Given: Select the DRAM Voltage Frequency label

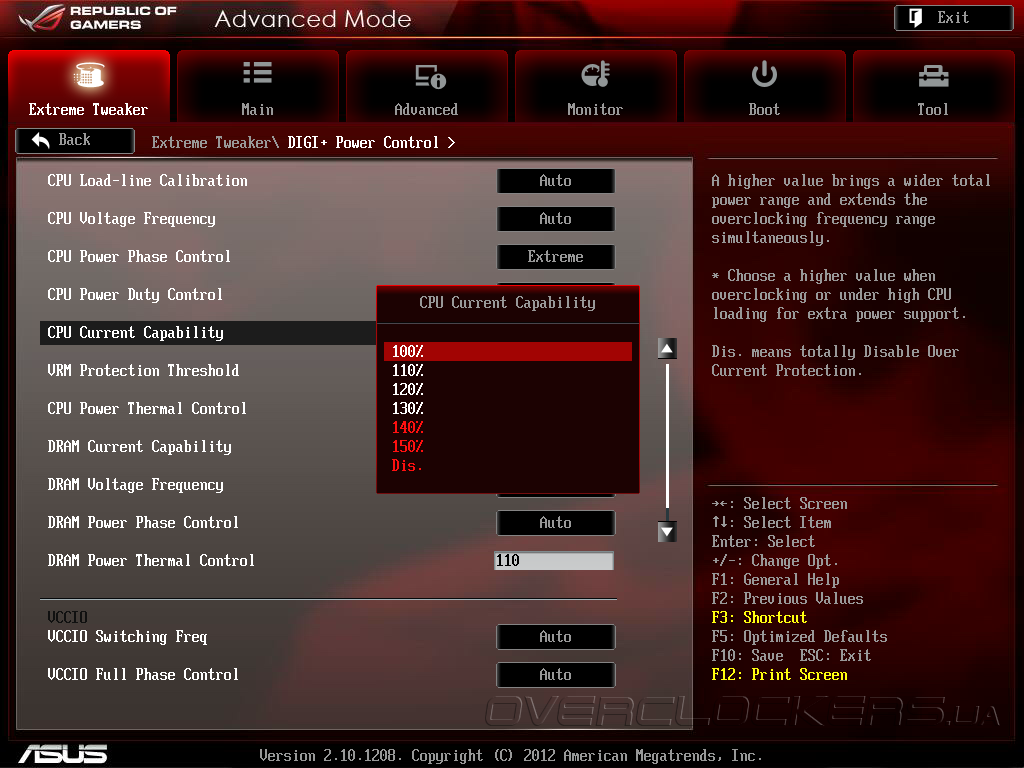Looking at the screenshot, I should click(x=135, y=485).
